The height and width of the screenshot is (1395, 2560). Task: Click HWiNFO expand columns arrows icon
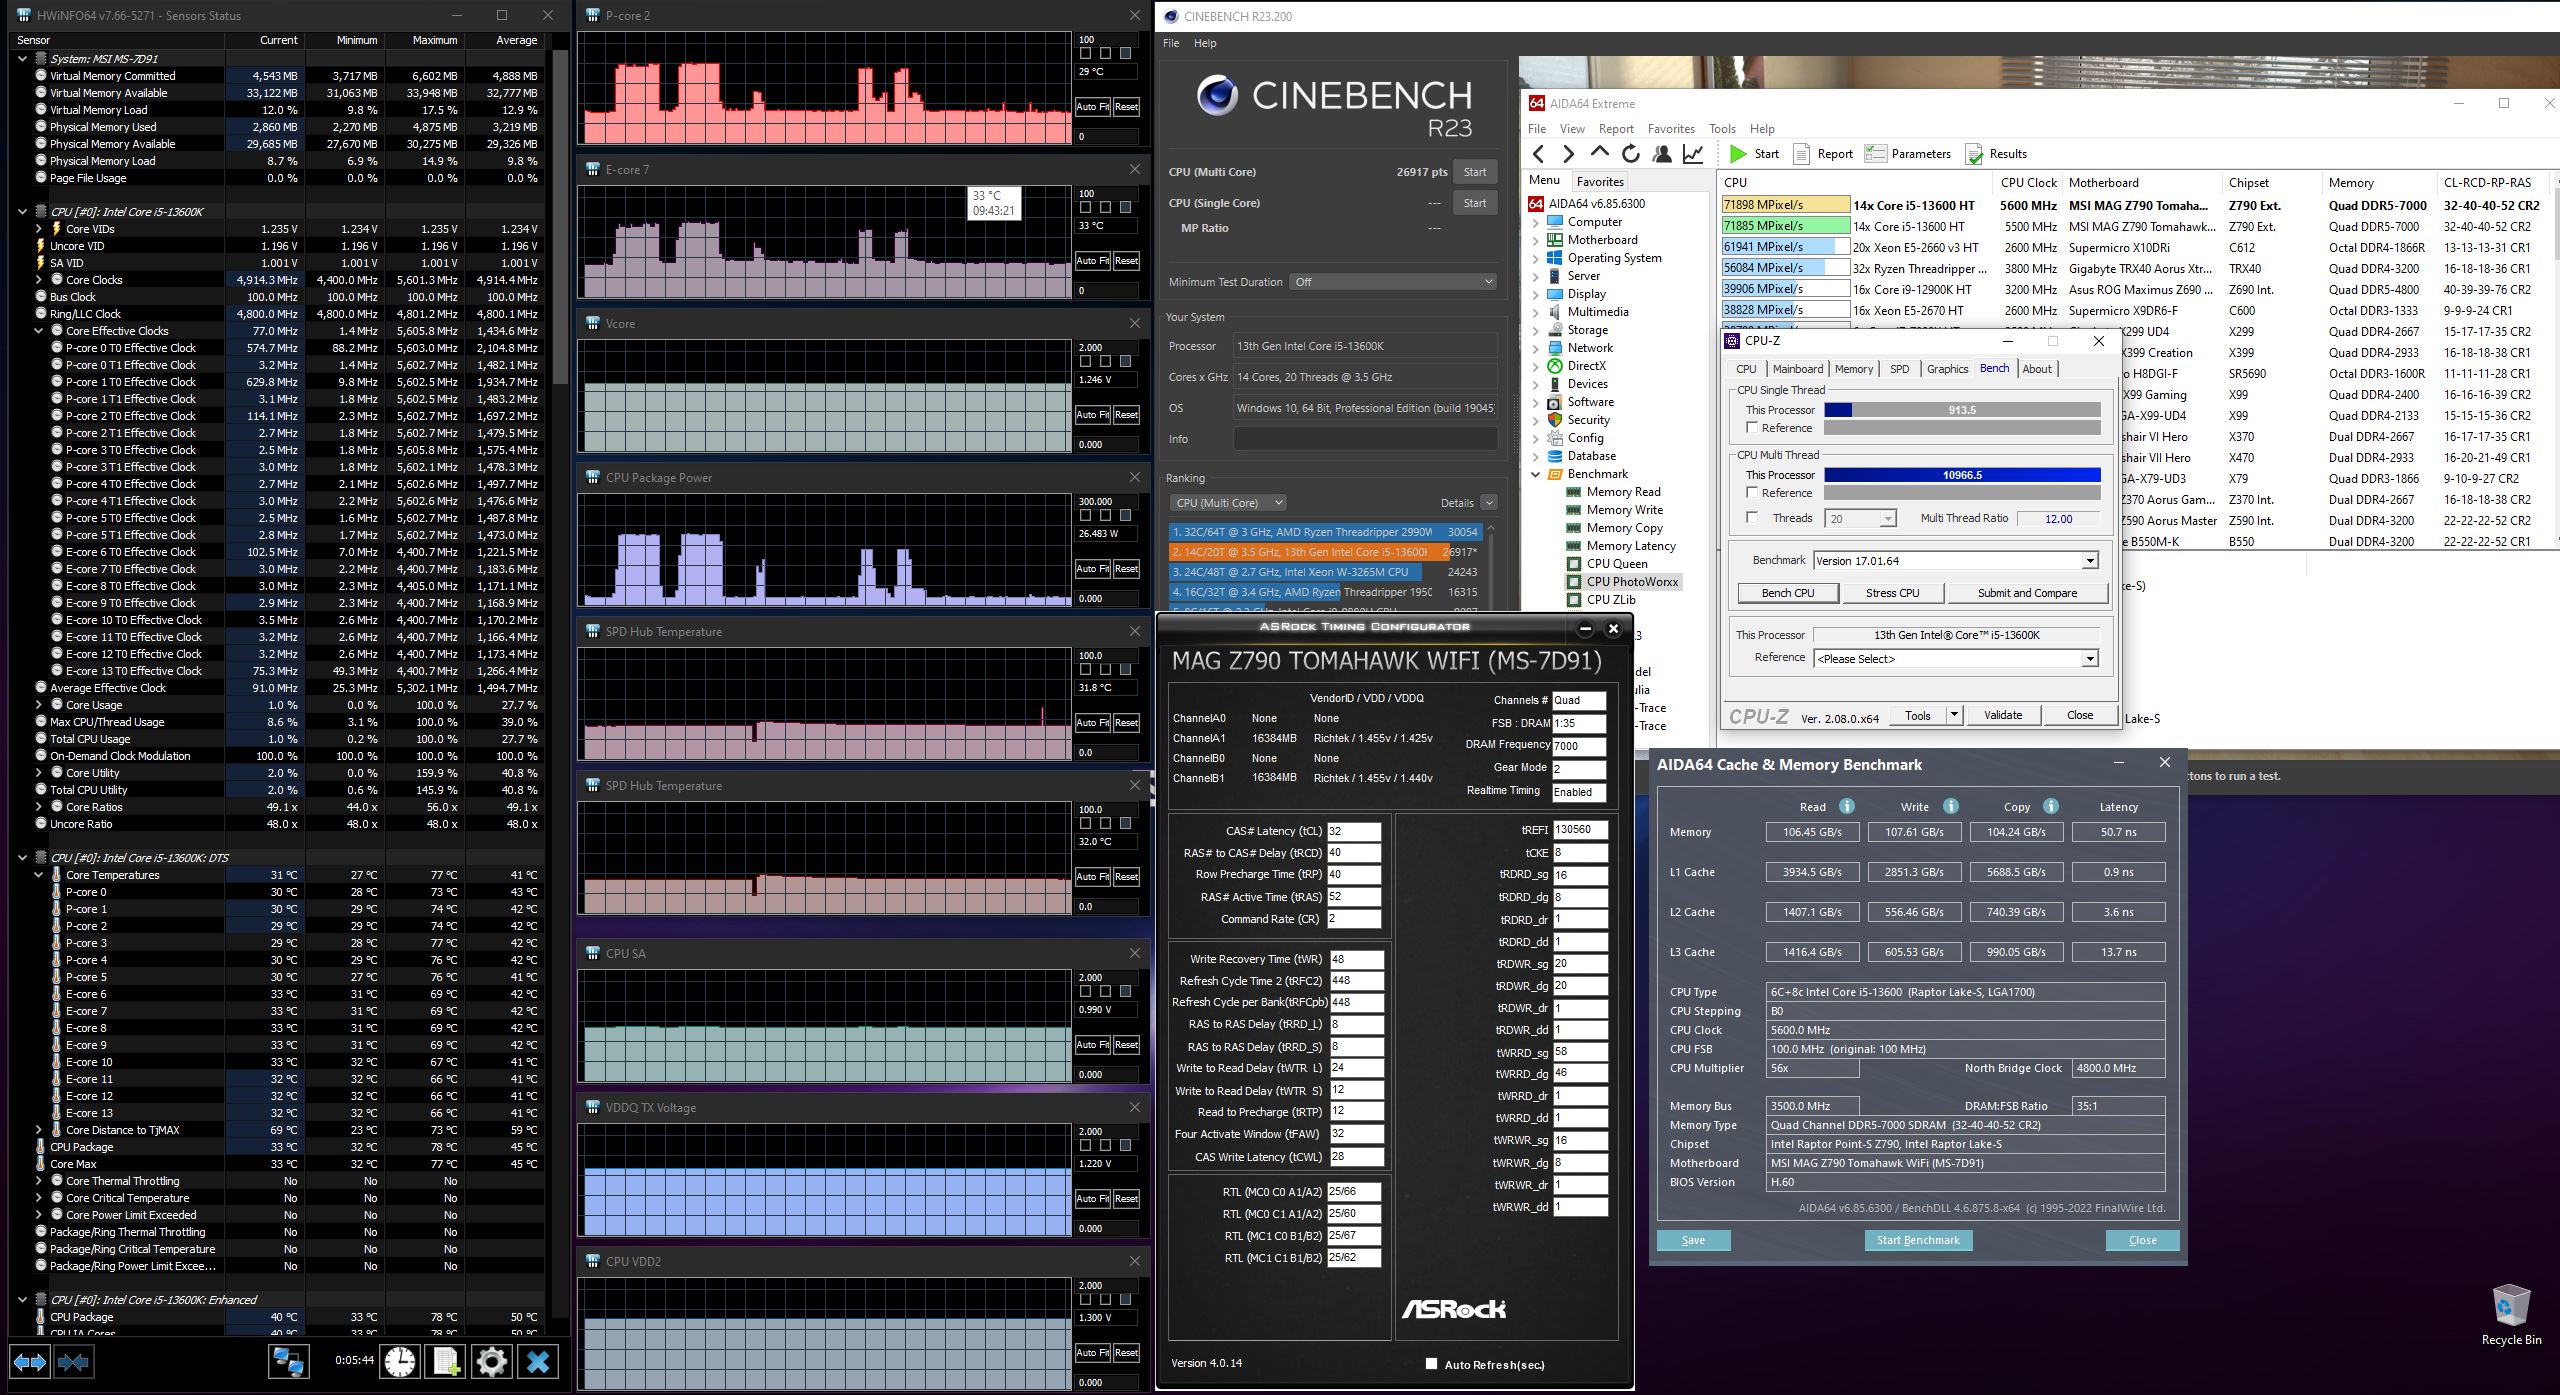[29, 1361]
